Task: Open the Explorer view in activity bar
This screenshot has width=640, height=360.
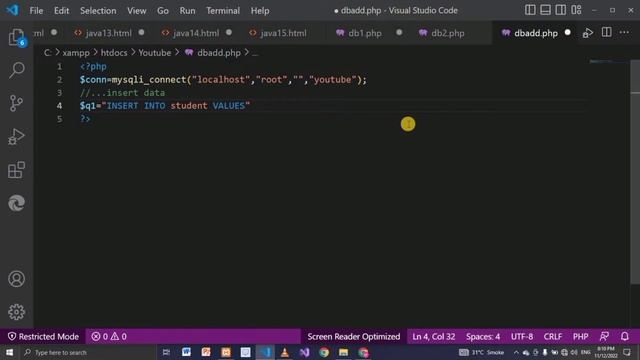Action: point(16,37)
